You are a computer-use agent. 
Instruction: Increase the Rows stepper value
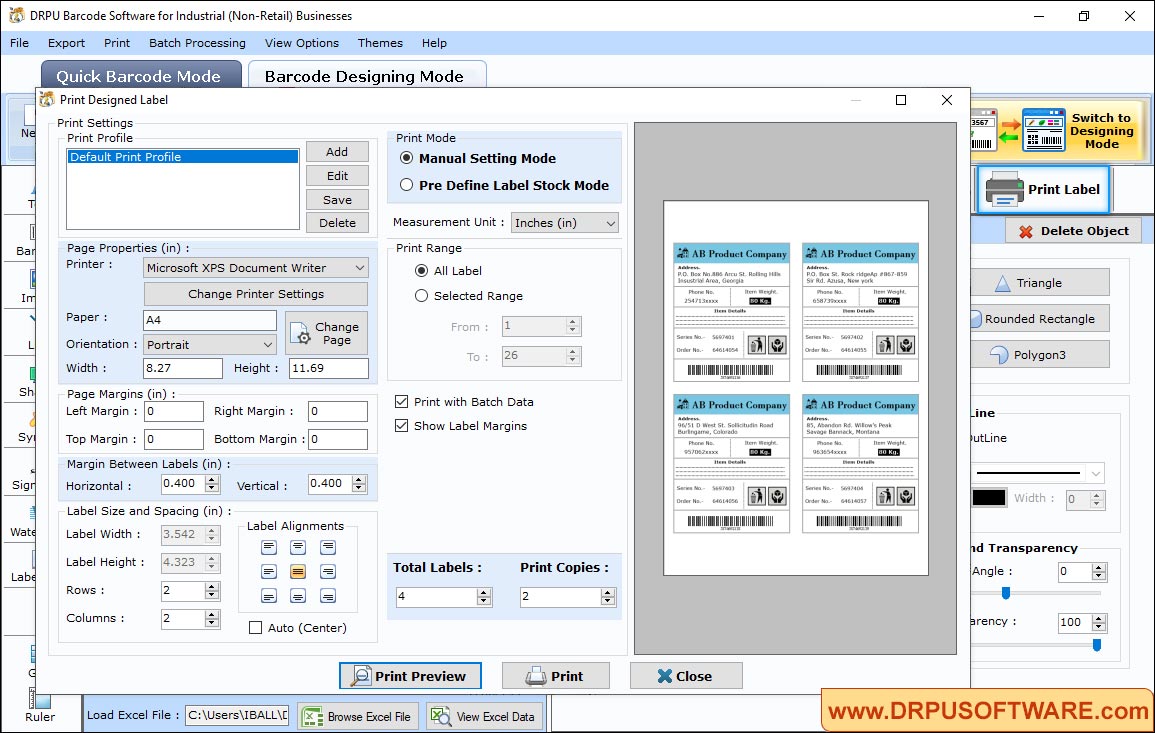coord(212,586)
